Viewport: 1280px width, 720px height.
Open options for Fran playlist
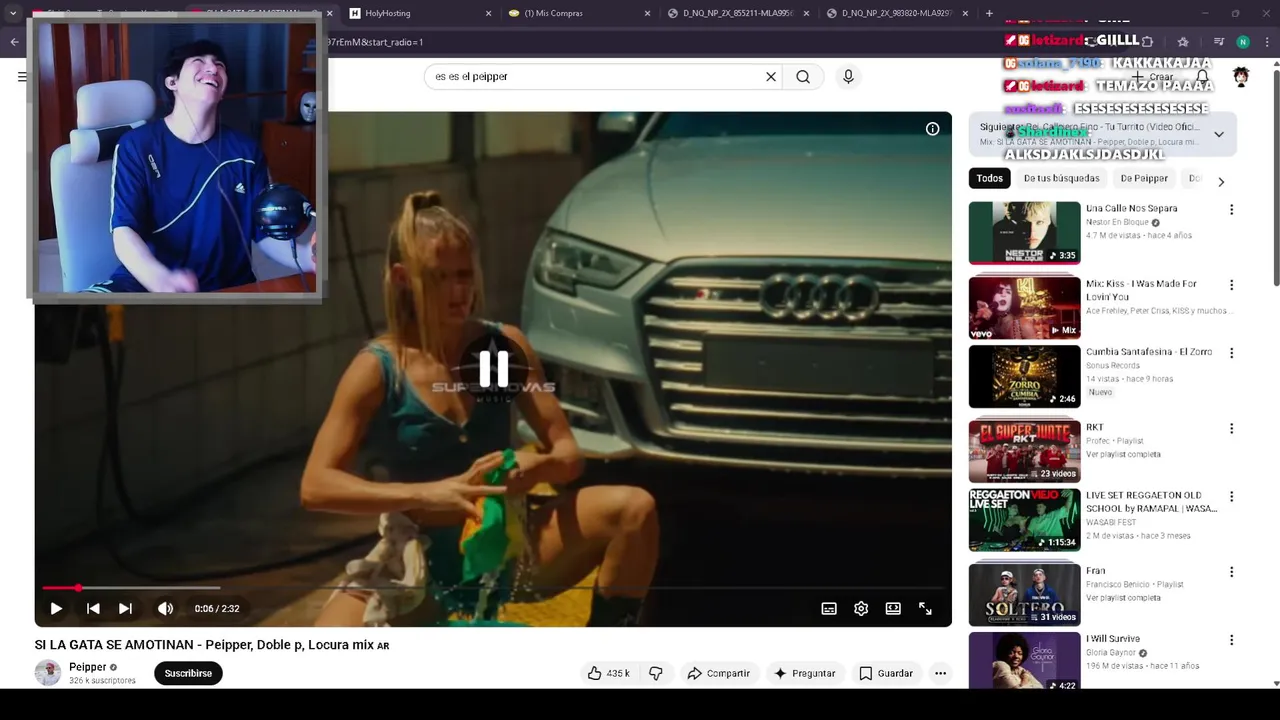(1231, 572)
